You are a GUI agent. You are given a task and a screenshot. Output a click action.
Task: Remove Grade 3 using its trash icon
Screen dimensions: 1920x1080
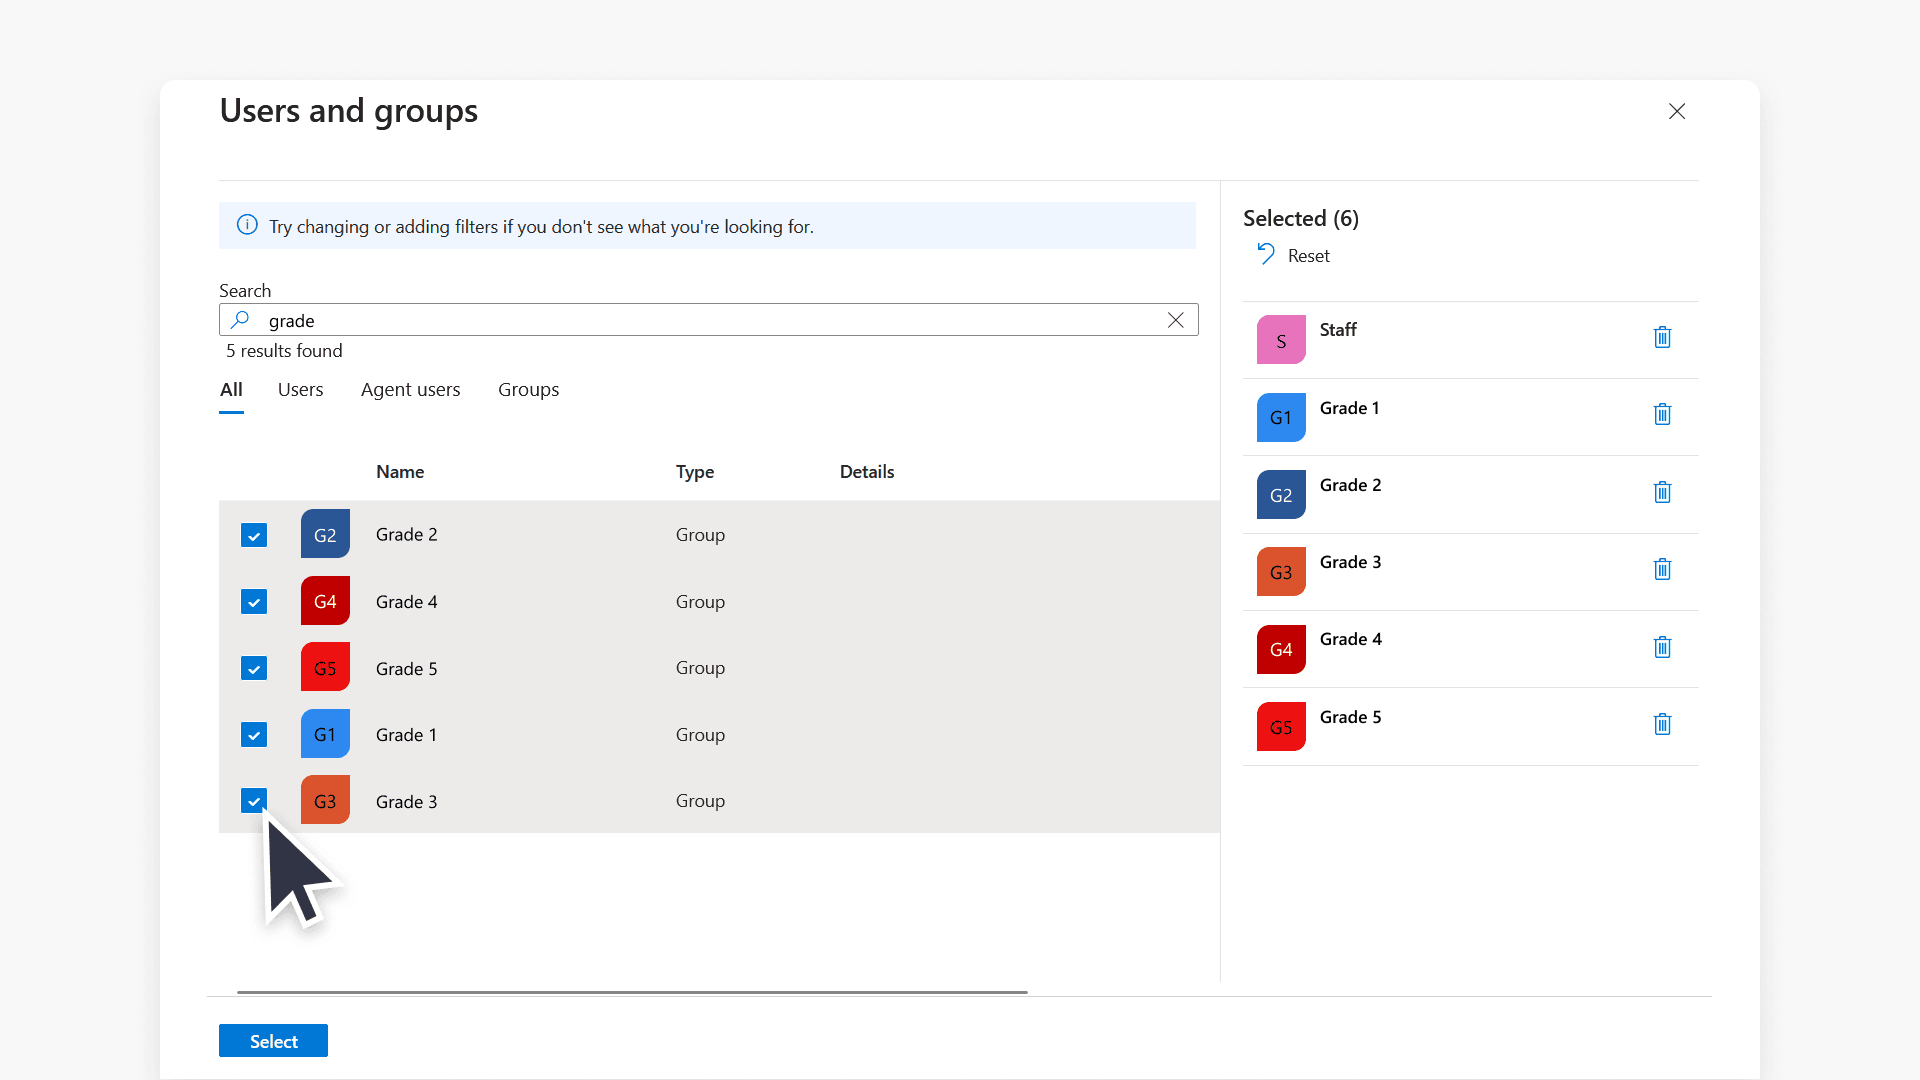(x=1662, y=568)
